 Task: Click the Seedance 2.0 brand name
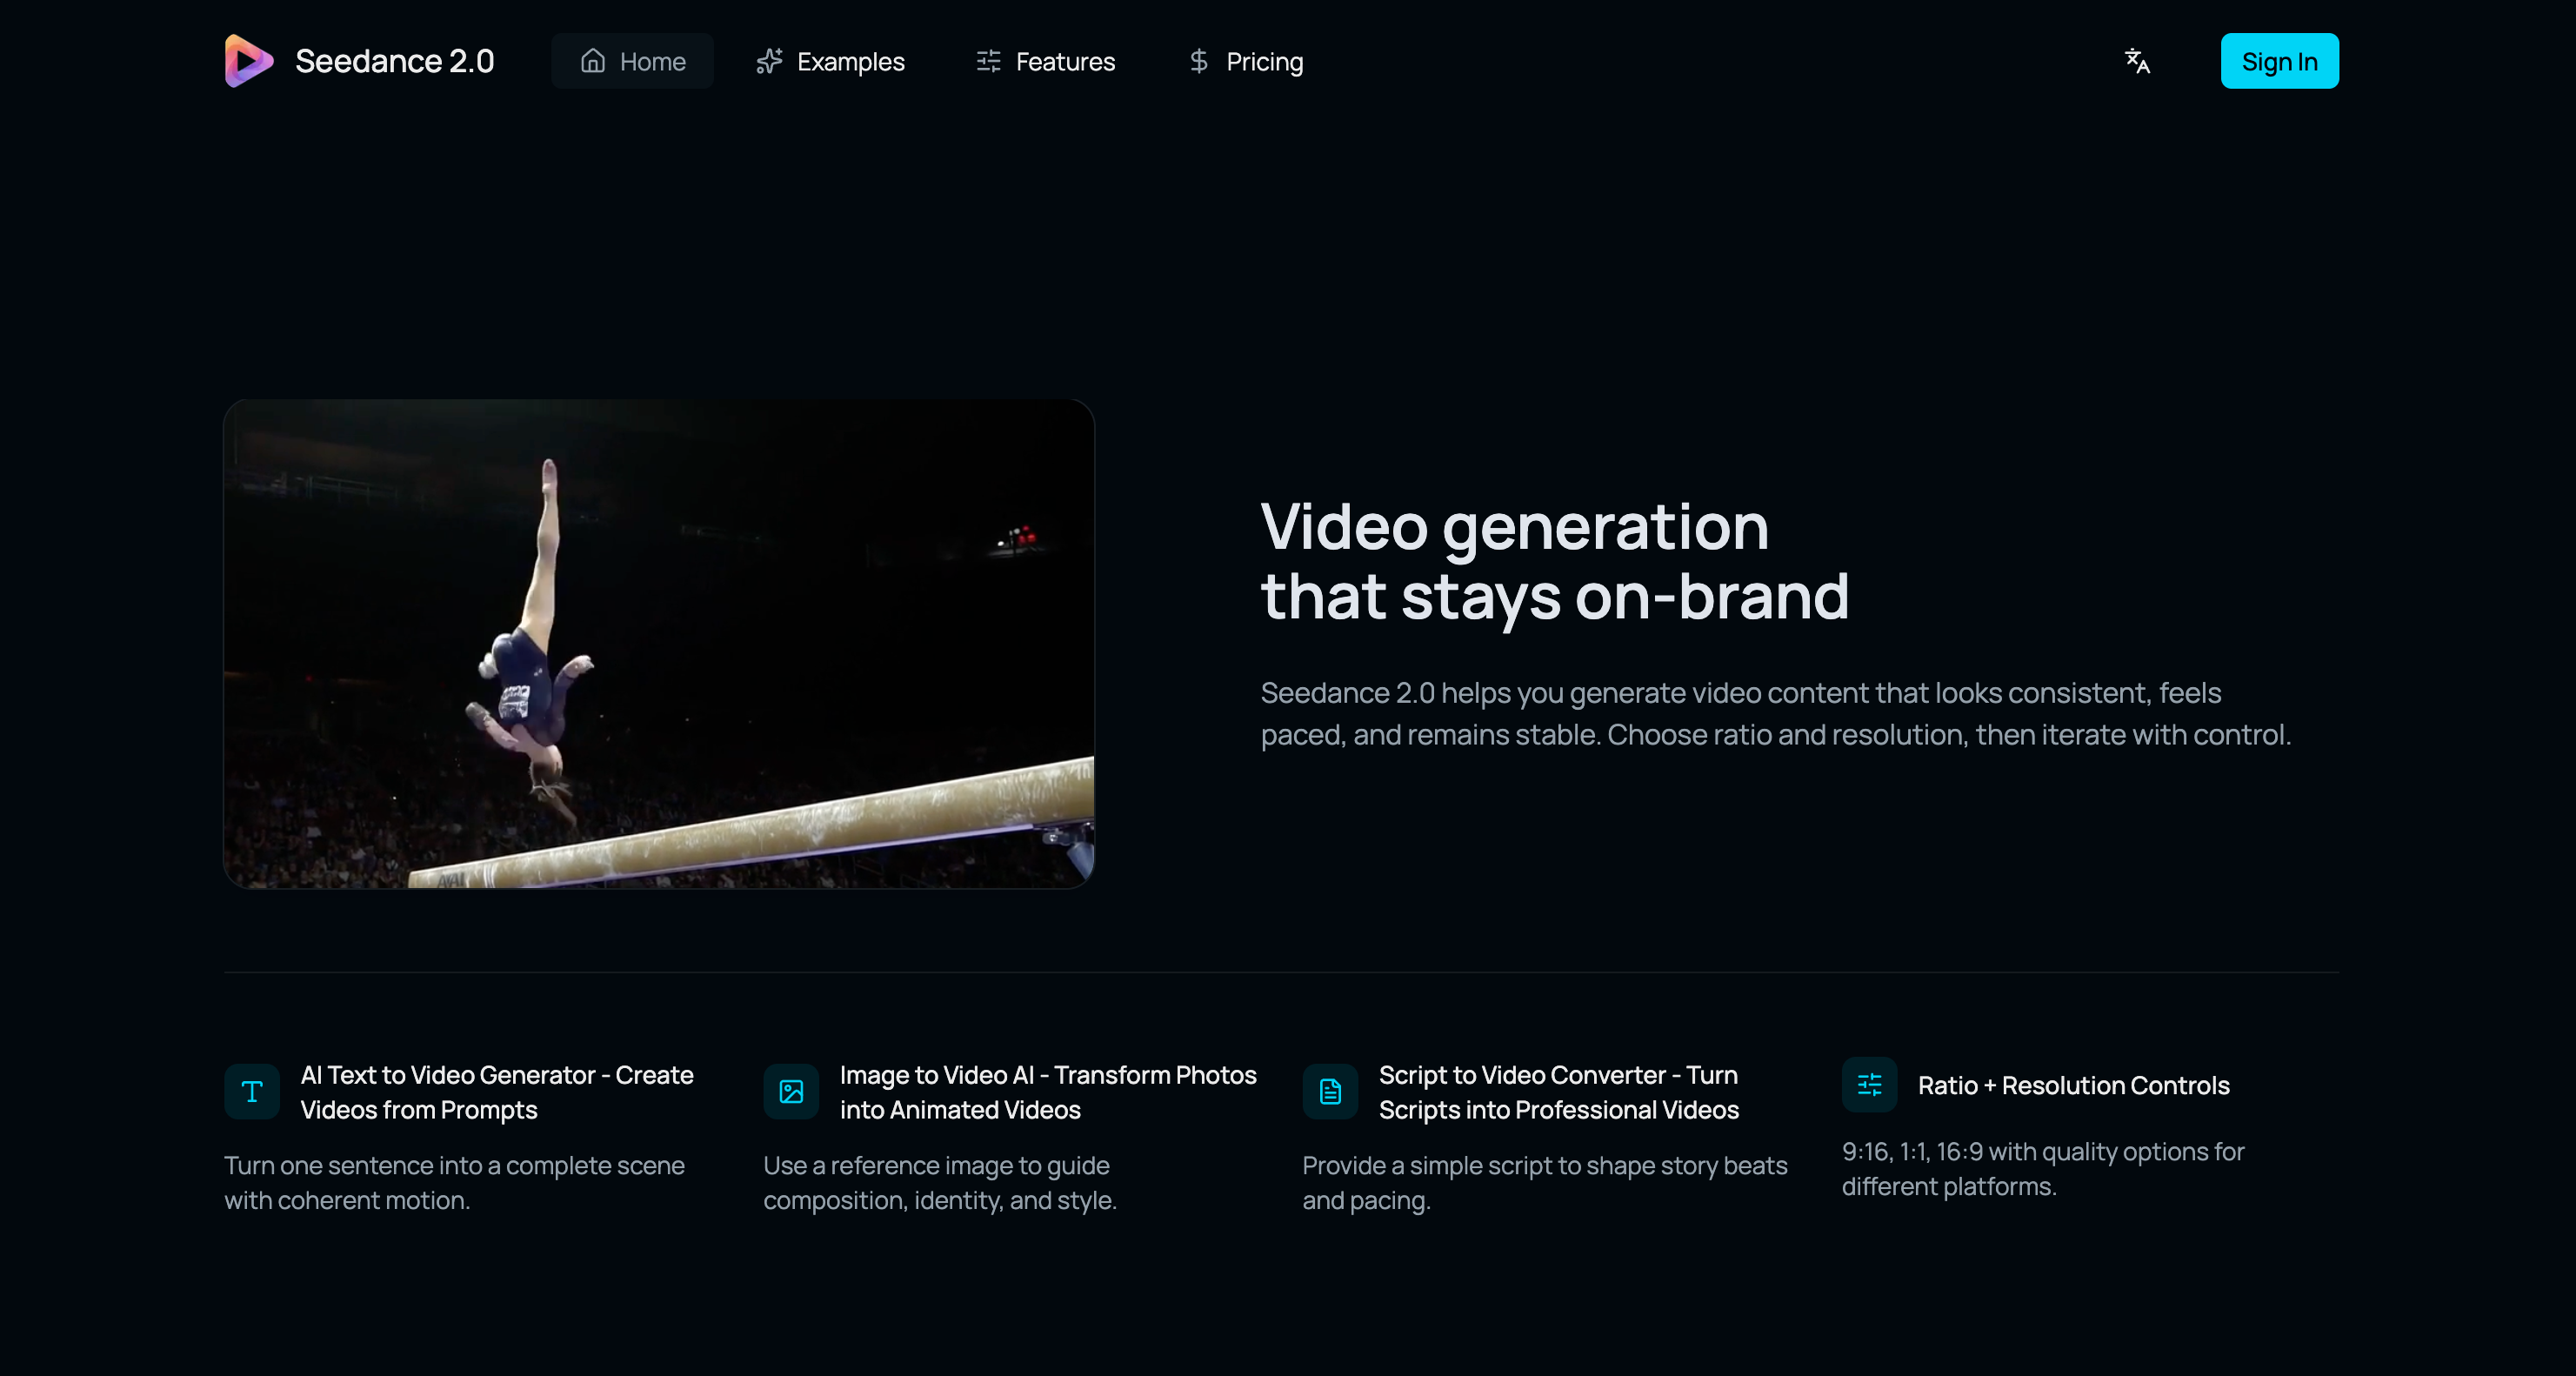tap(394, 60)
